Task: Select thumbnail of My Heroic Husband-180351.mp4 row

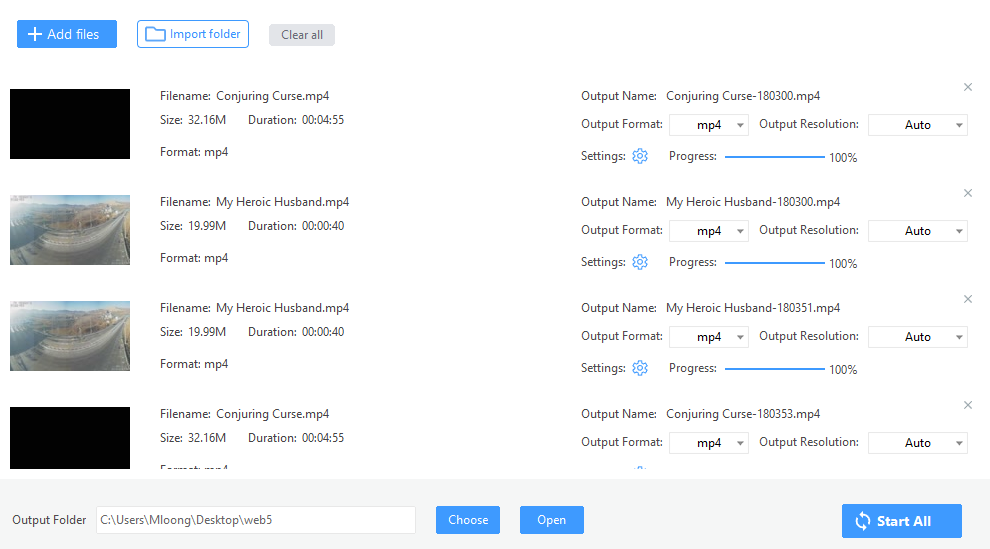Action: [70, 336]
